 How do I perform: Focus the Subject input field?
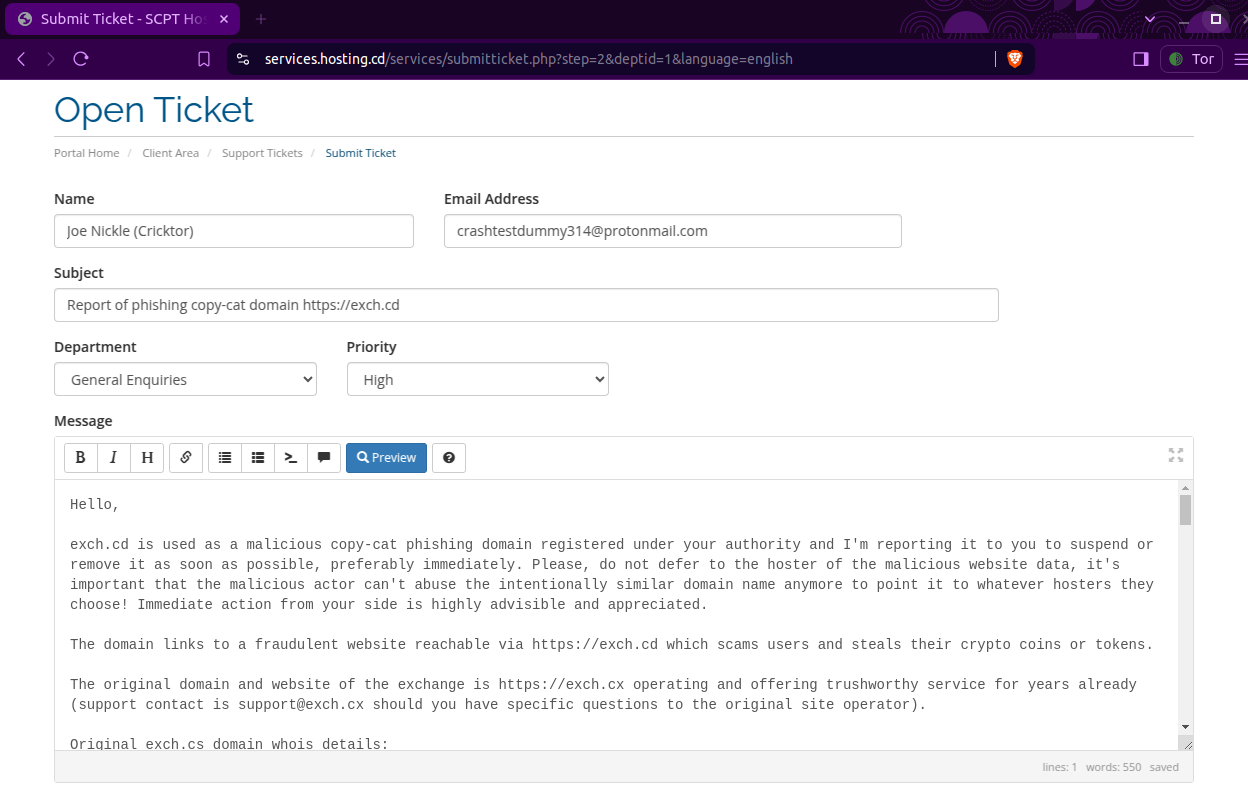tap(526, 305)
